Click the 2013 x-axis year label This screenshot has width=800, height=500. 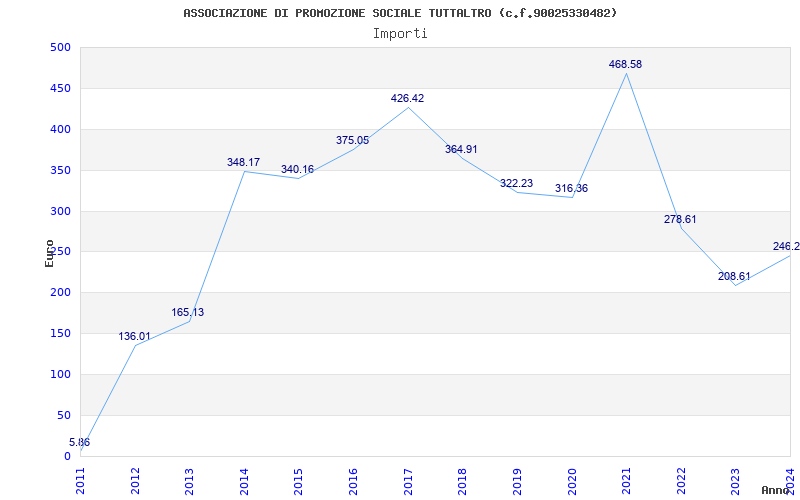pyautogui.click(x=190, y=482)
